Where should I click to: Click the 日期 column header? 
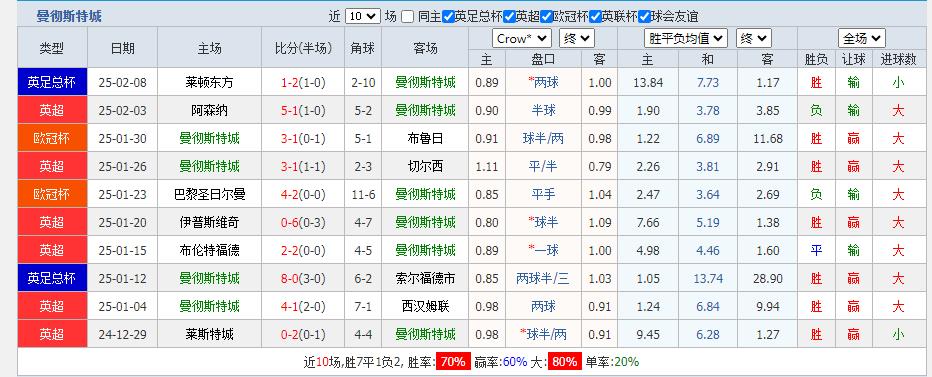122,48
